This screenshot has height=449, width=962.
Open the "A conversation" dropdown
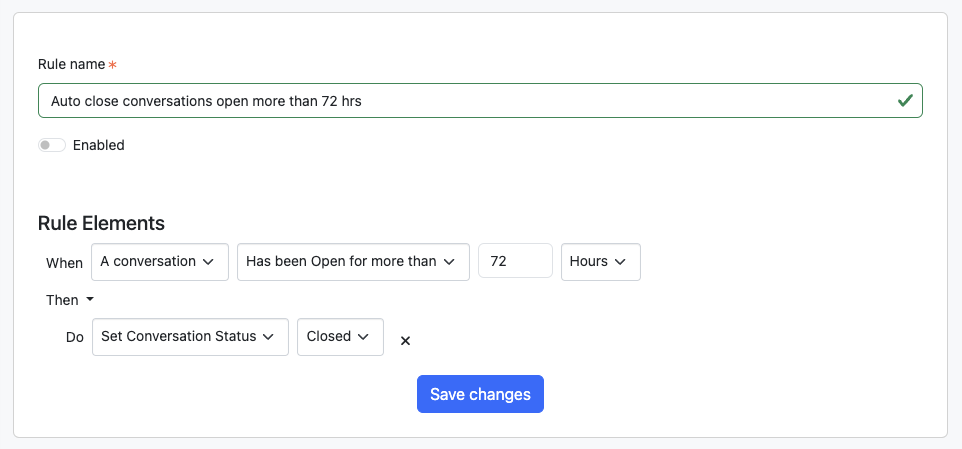159,262
